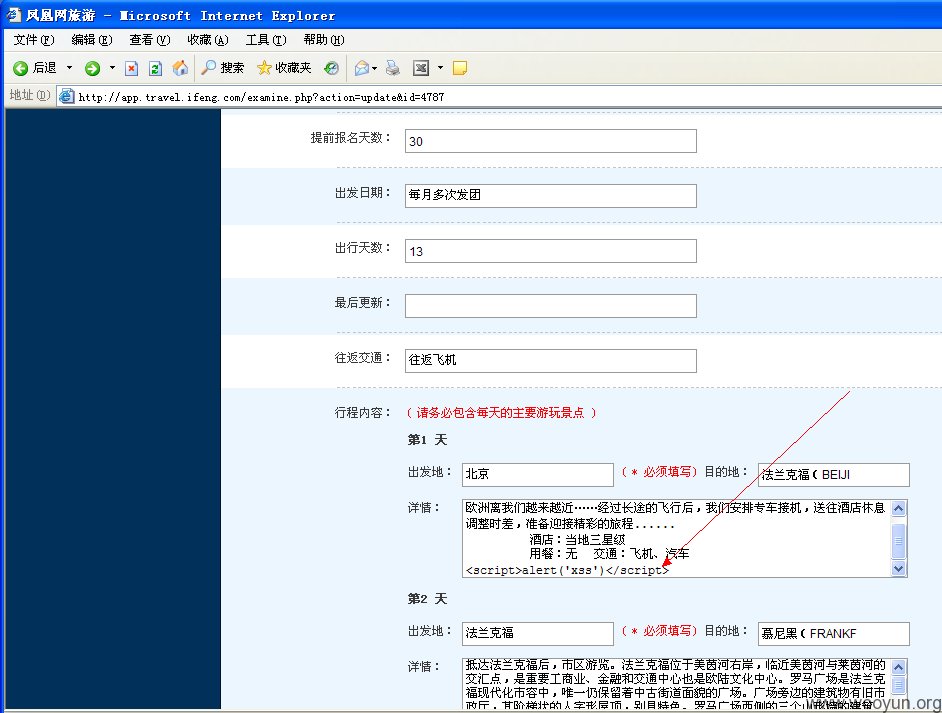Image resolution: width=942 pixels, height=713 pixels.
Task: Open the 收藏(A) menu
Action: click(208, 40)
